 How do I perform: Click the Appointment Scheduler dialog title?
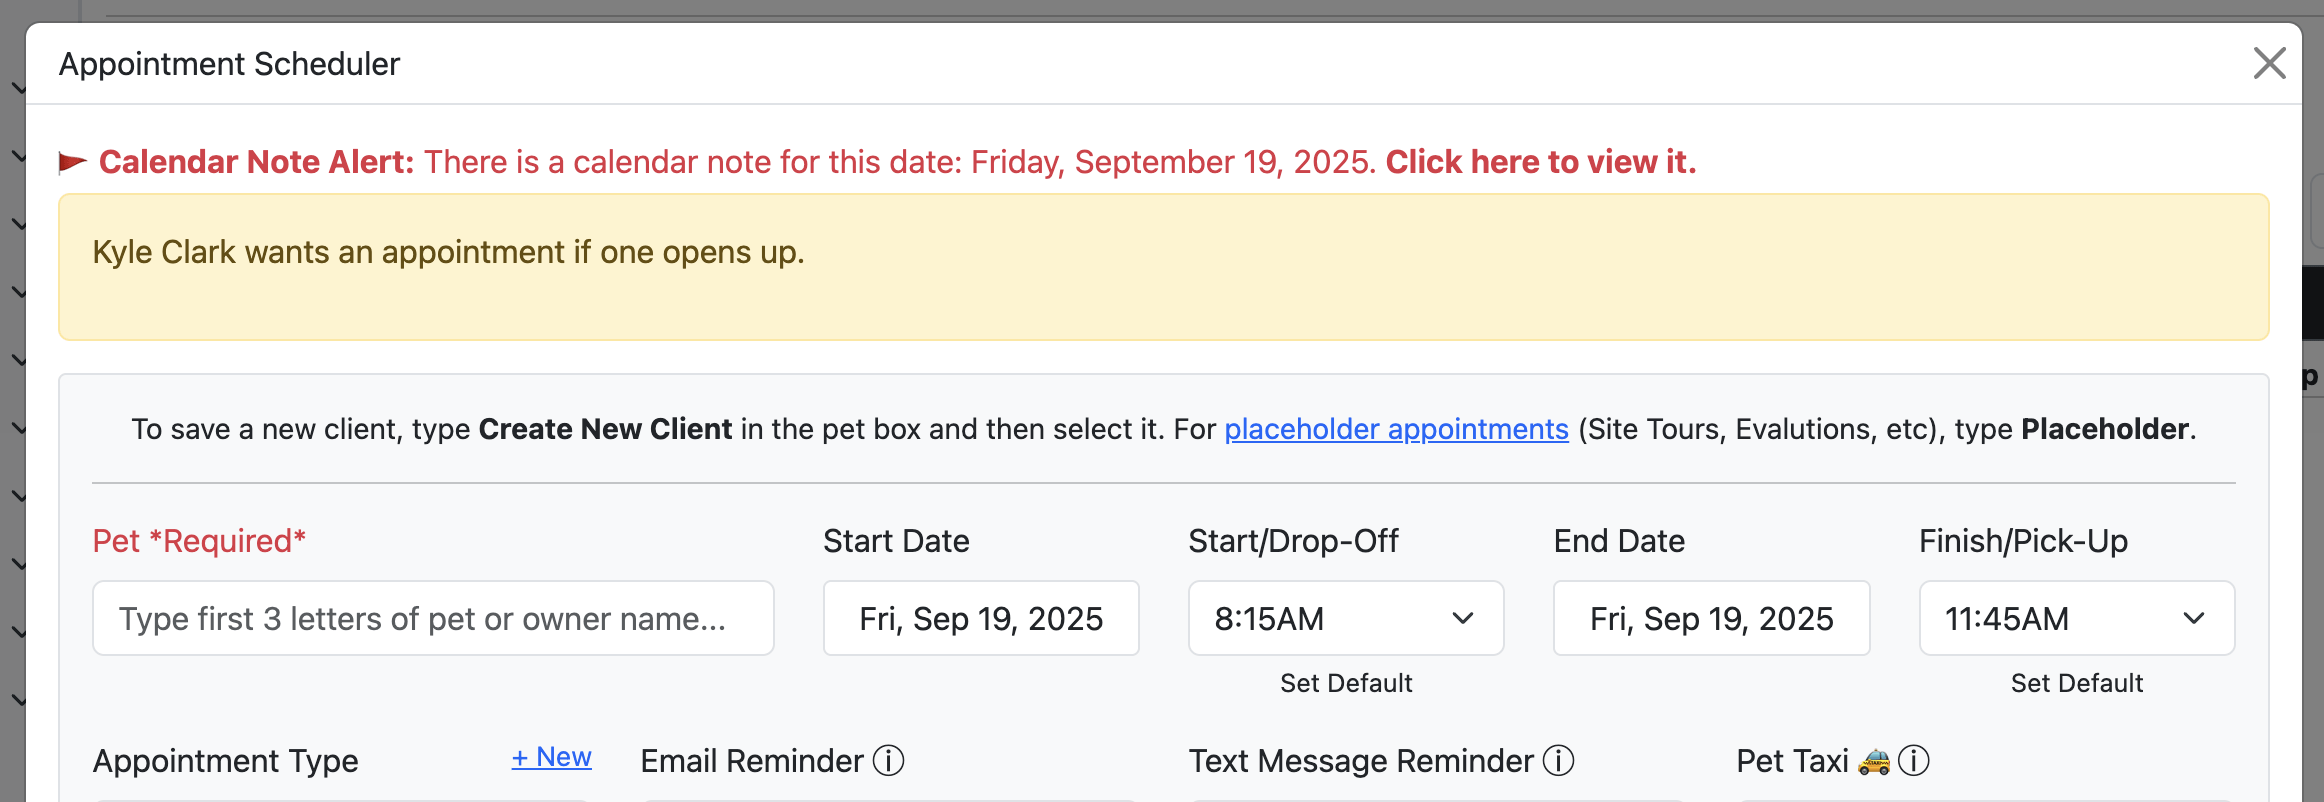tap(229, 64)
